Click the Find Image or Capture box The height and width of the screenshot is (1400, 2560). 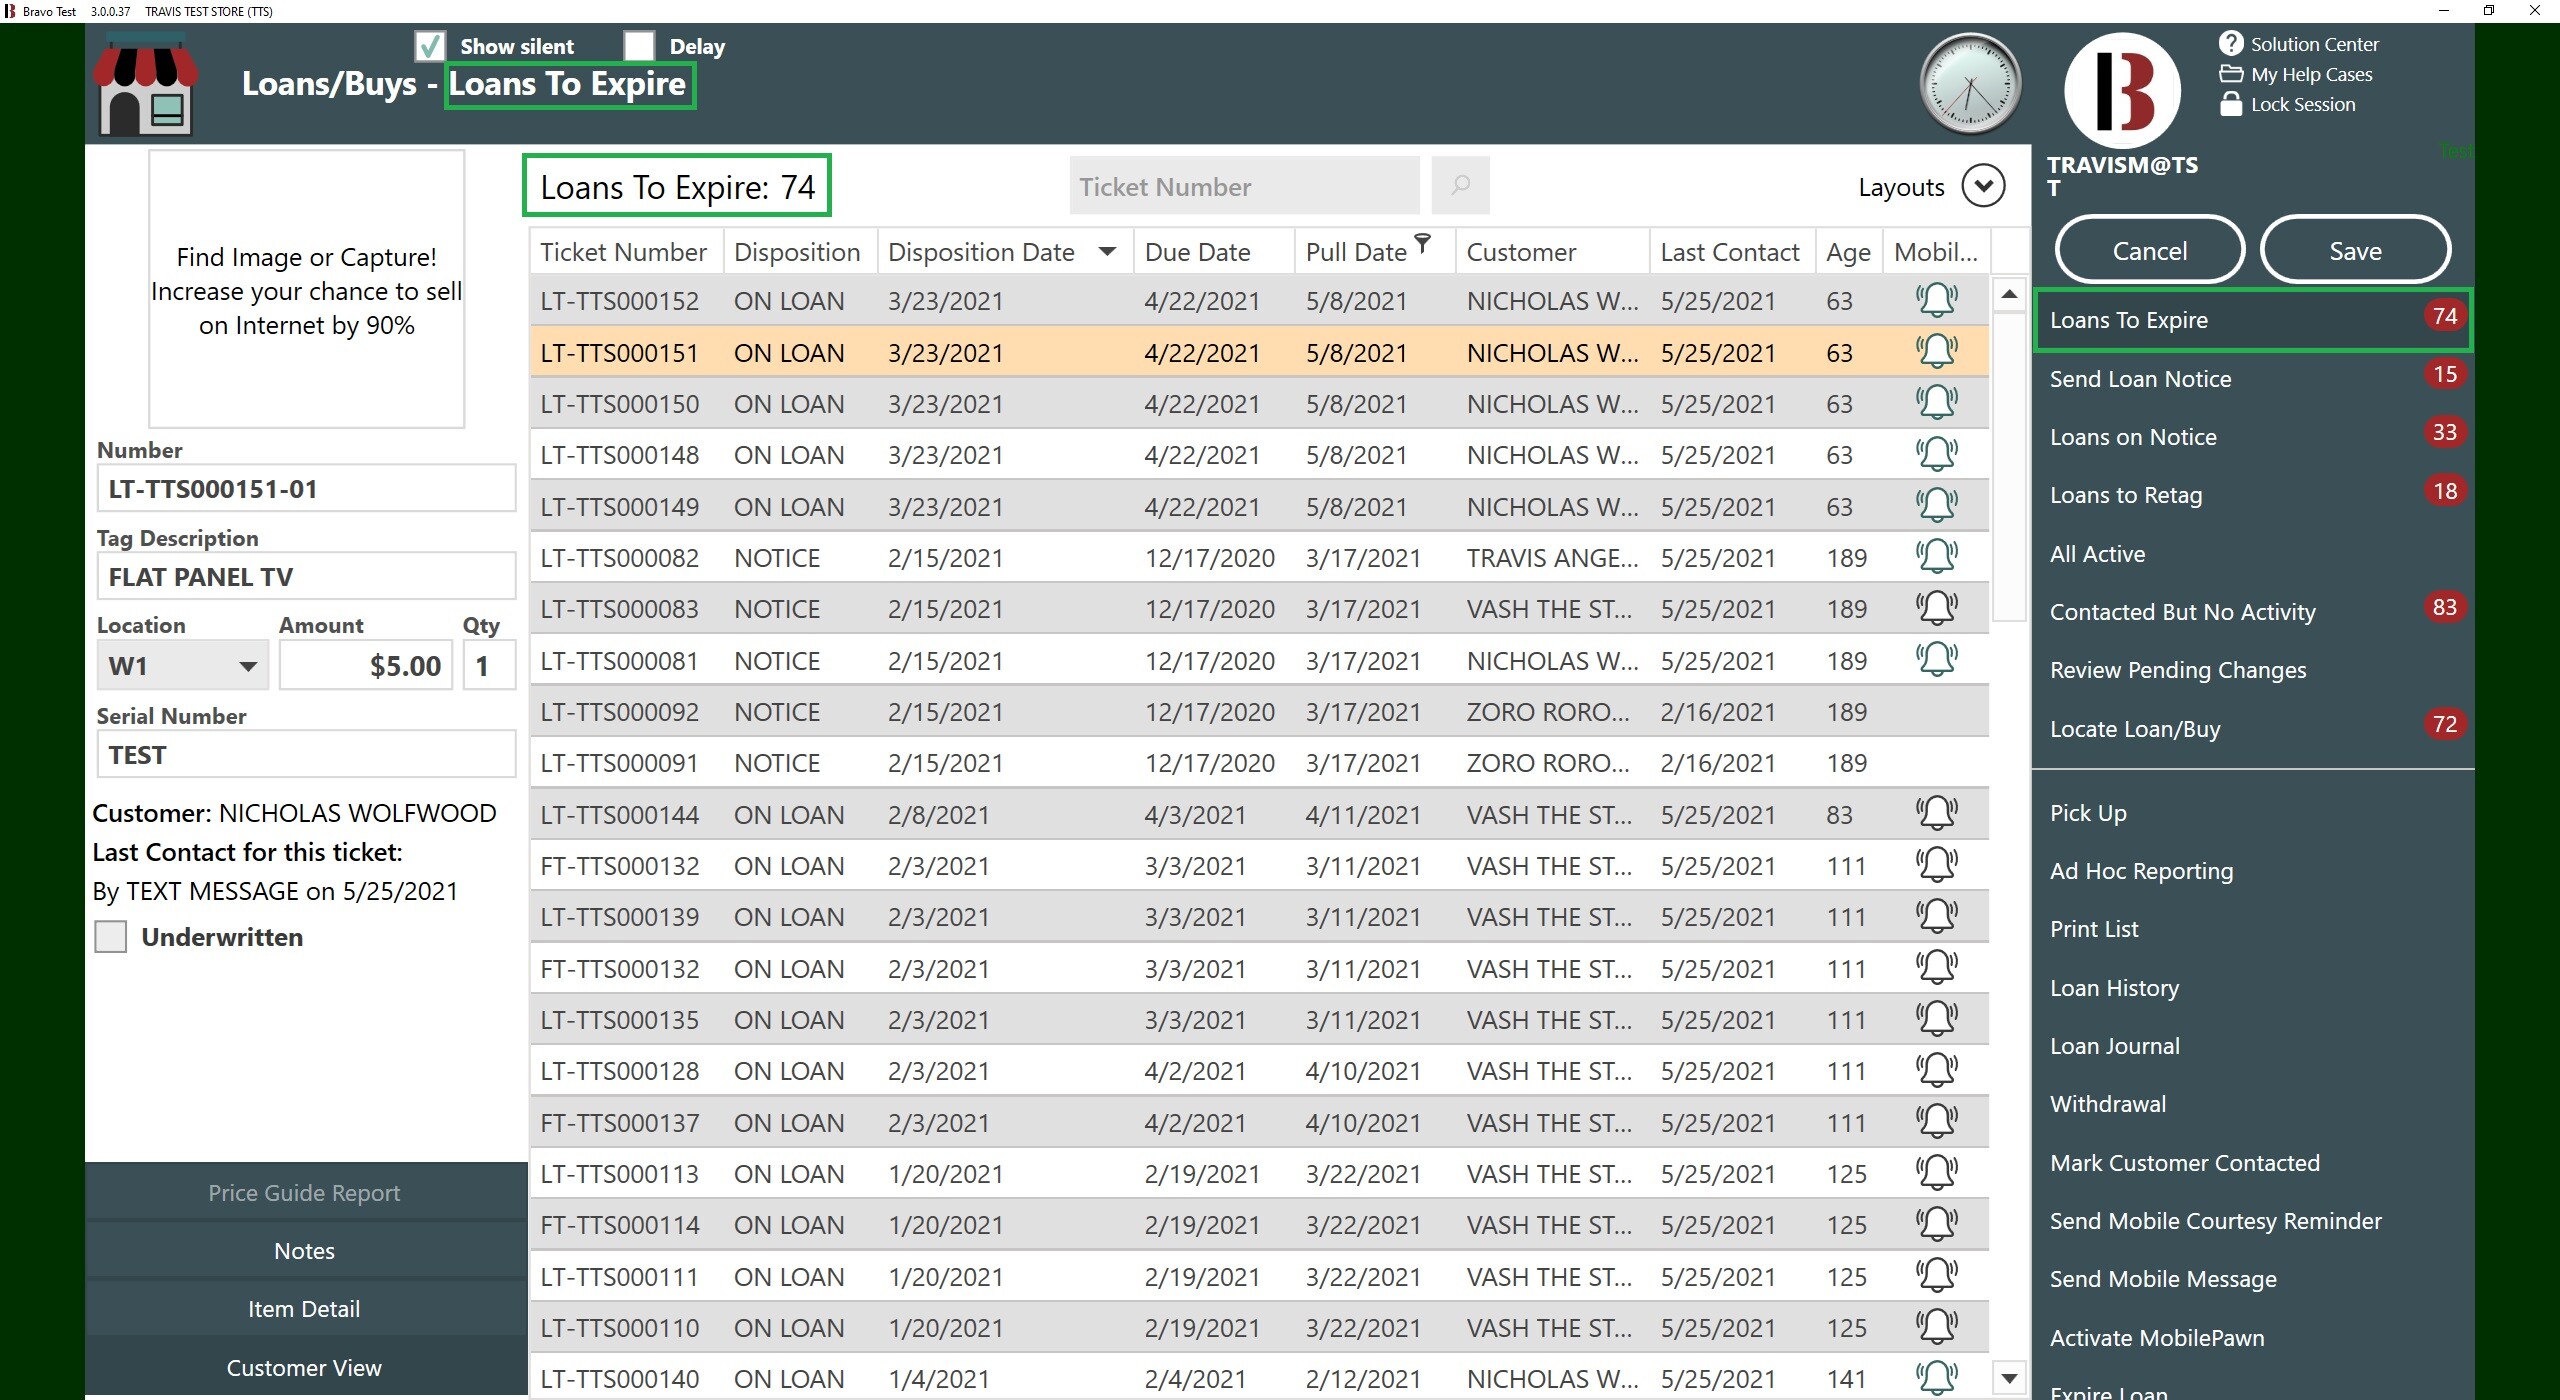[x=306, y=289]
